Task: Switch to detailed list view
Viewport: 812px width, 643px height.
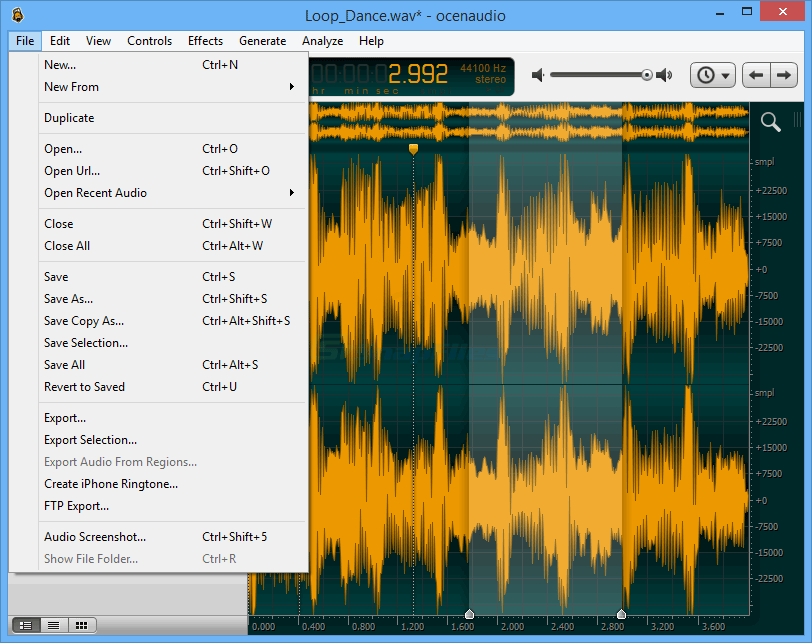Action: [x=26, y=625]
